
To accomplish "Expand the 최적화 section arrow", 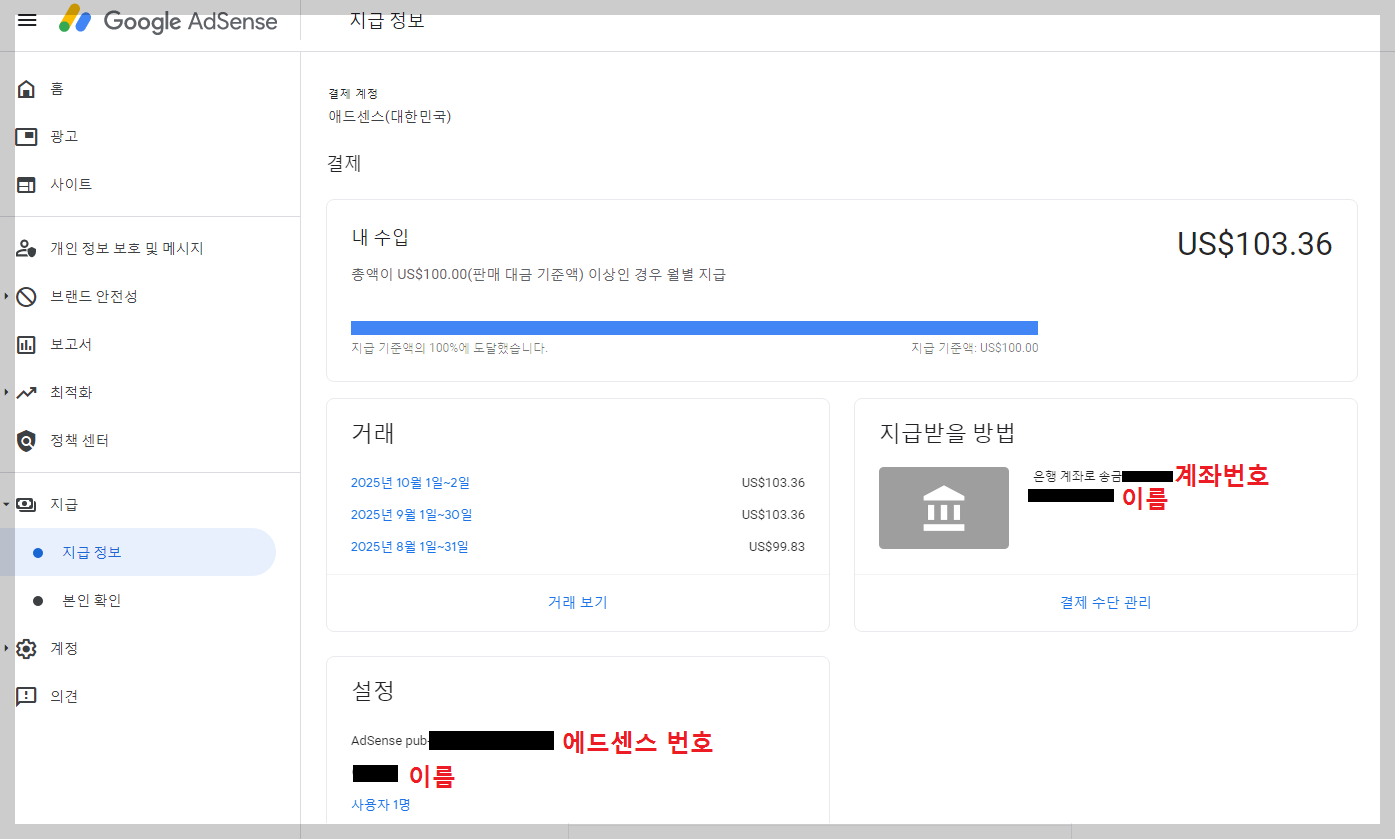I will [x=6, y=393].
